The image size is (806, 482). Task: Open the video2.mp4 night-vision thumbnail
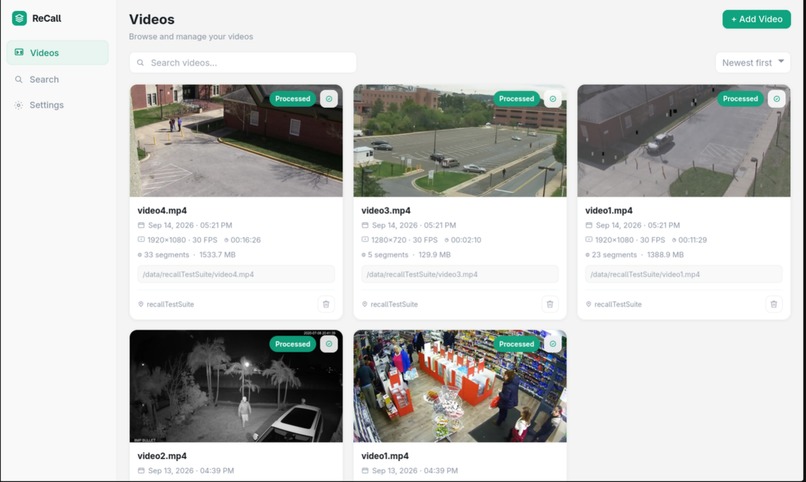pos(236,386)
